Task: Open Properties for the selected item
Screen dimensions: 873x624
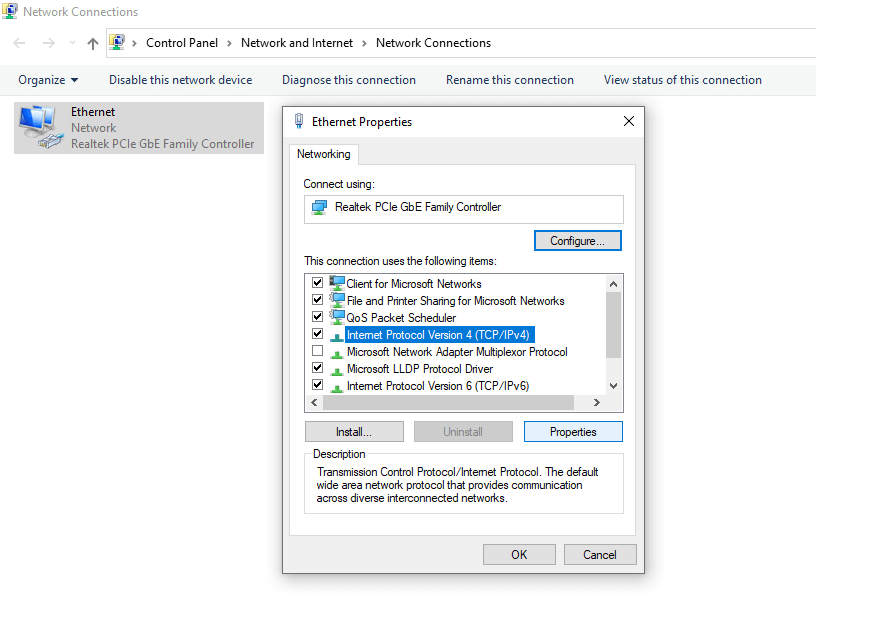Action: (573, 432)
